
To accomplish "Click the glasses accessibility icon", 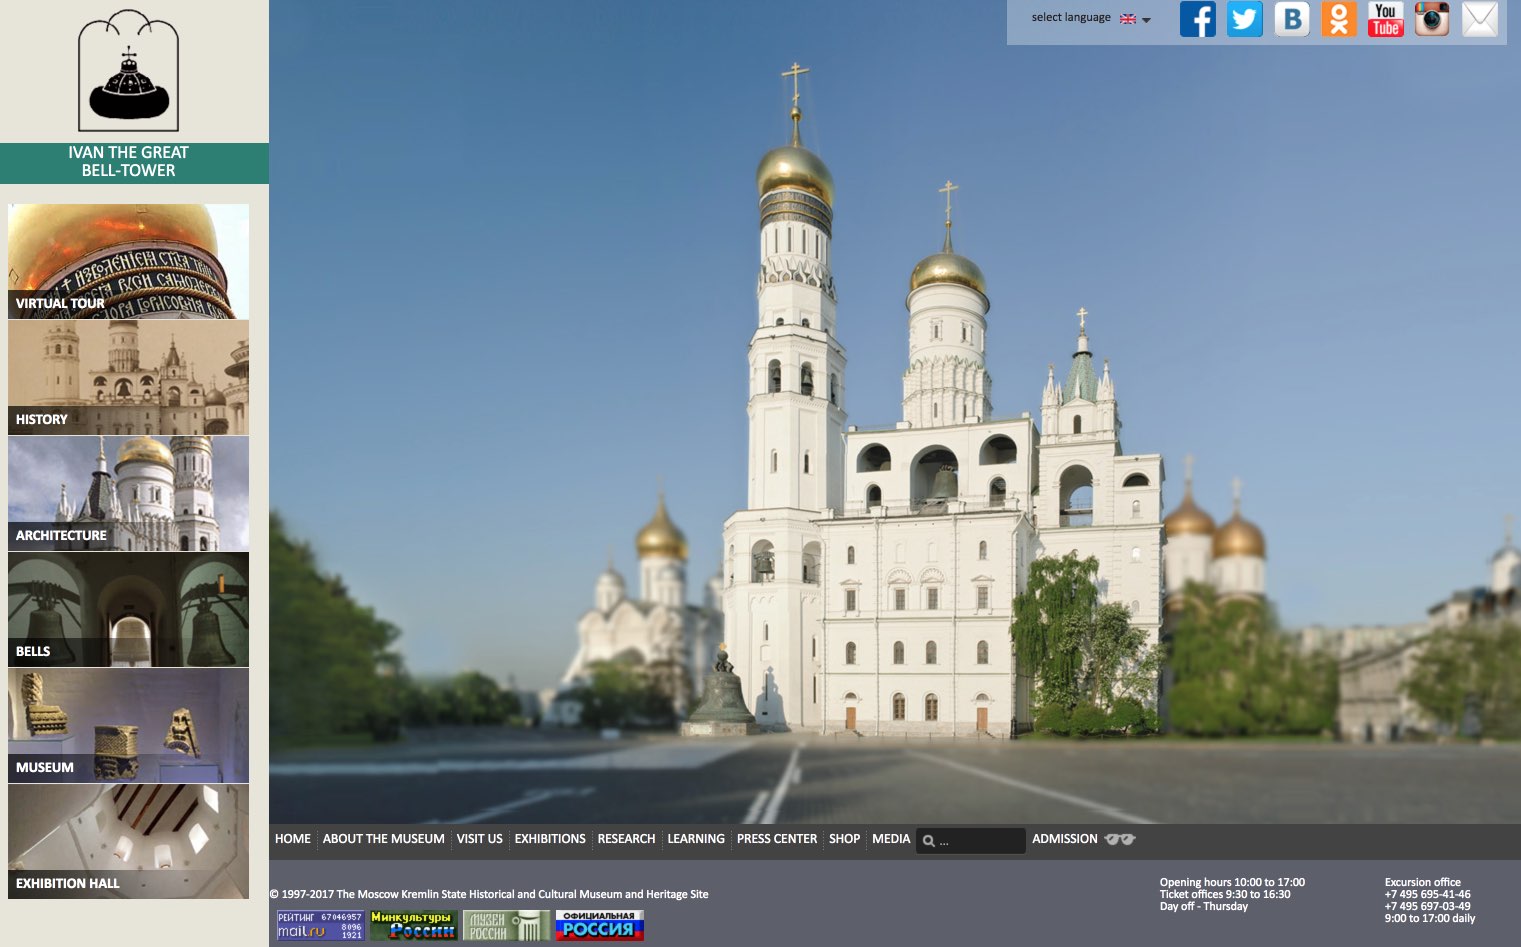I will (x=1120, y=839).
